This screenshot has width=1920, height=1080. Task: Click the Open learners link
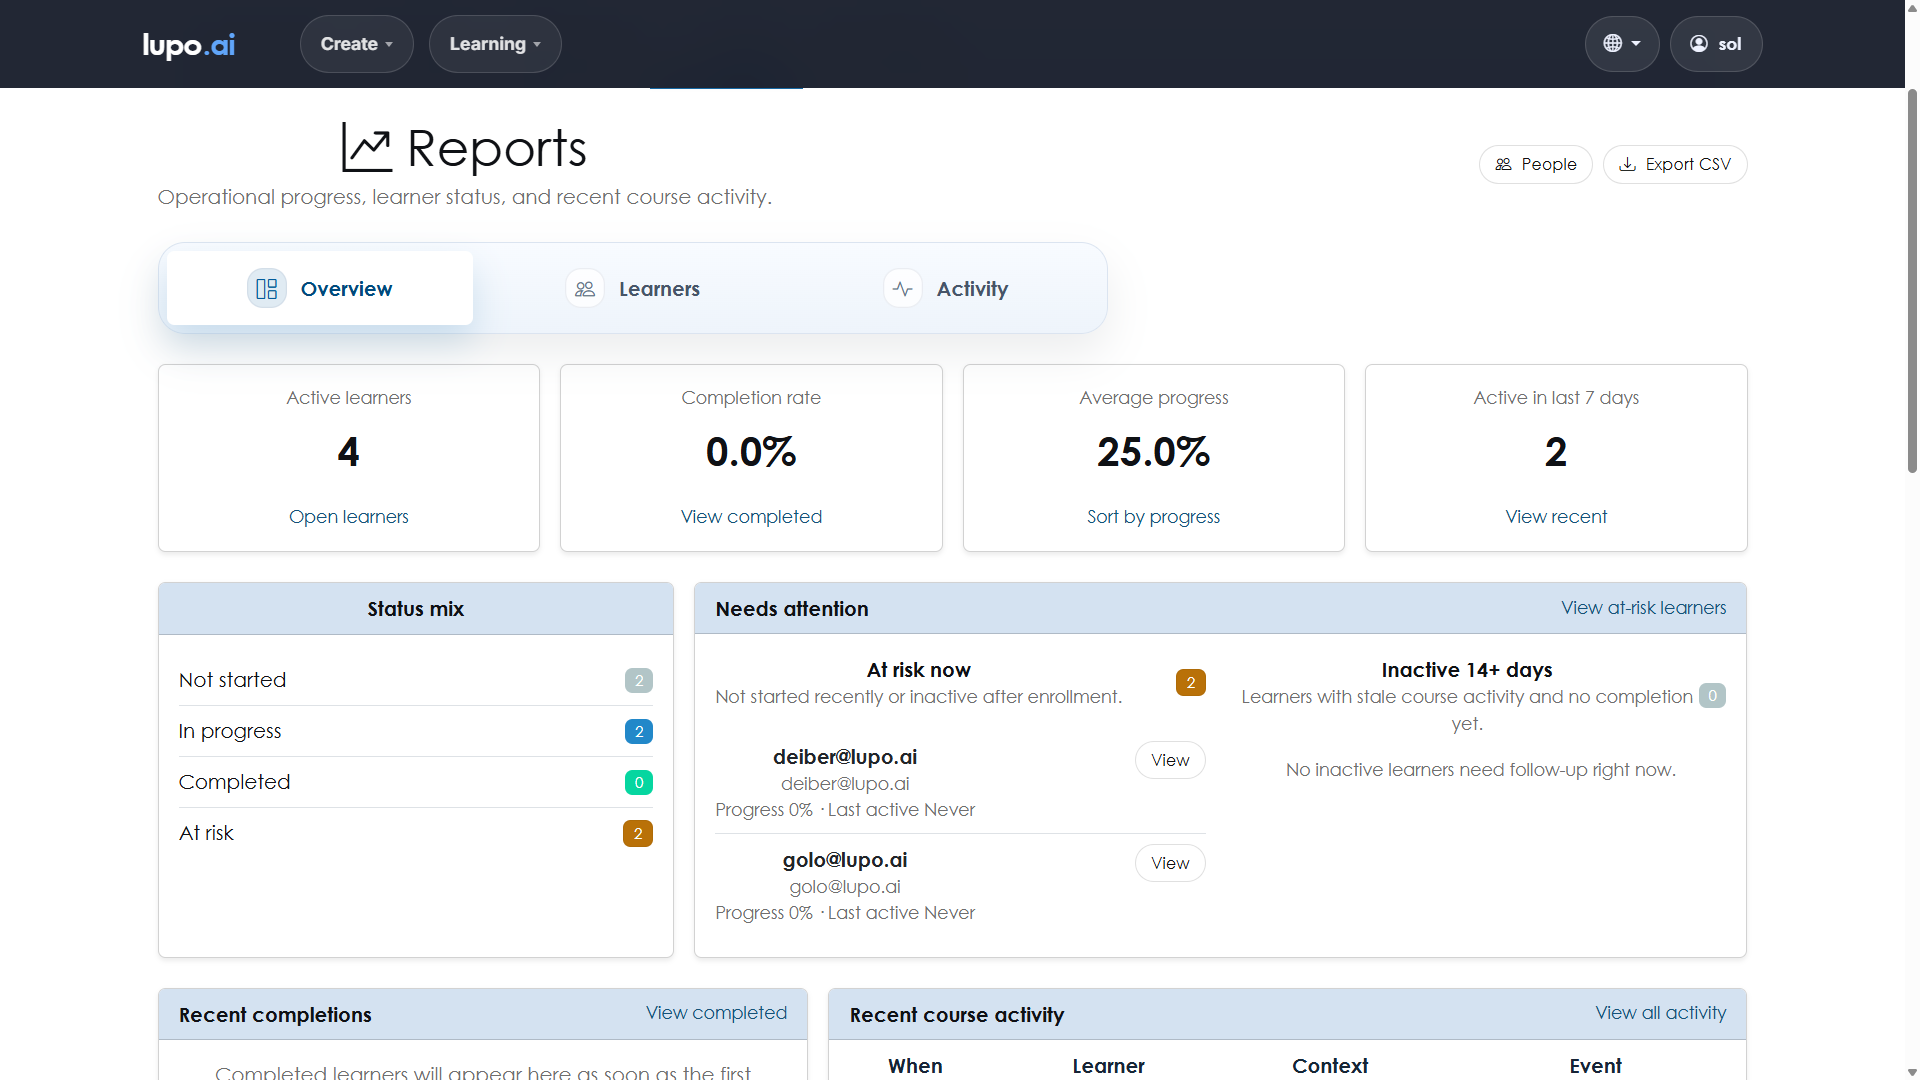[349, 517]
